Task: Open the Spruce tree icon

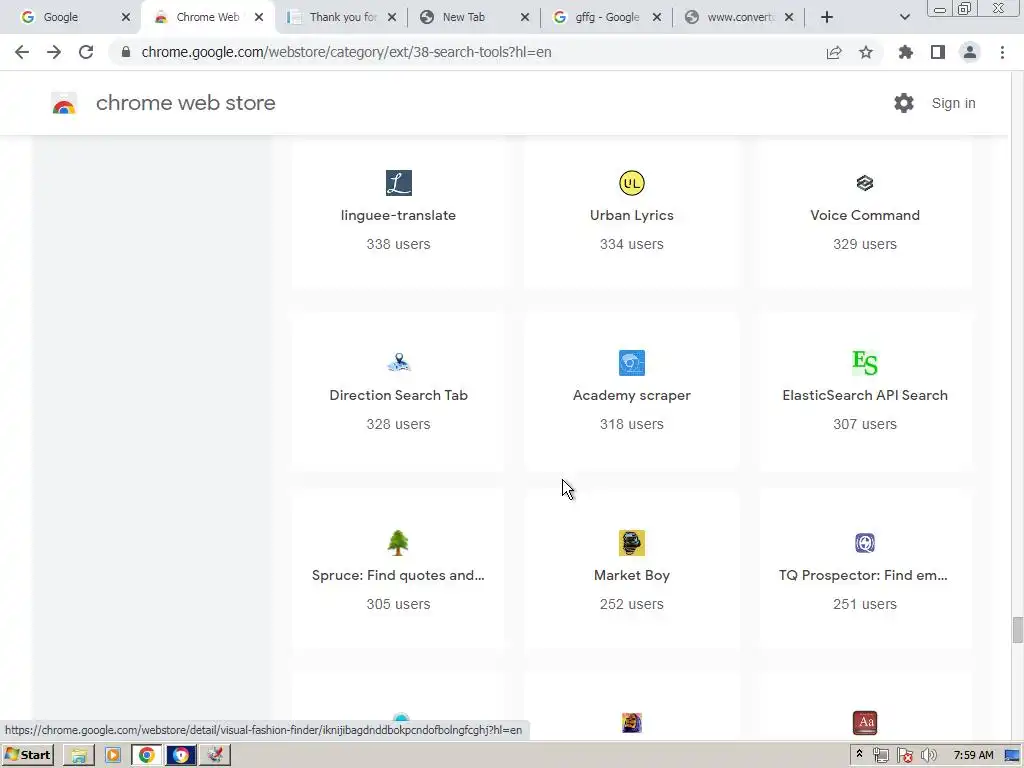Action: coord(398,543)
